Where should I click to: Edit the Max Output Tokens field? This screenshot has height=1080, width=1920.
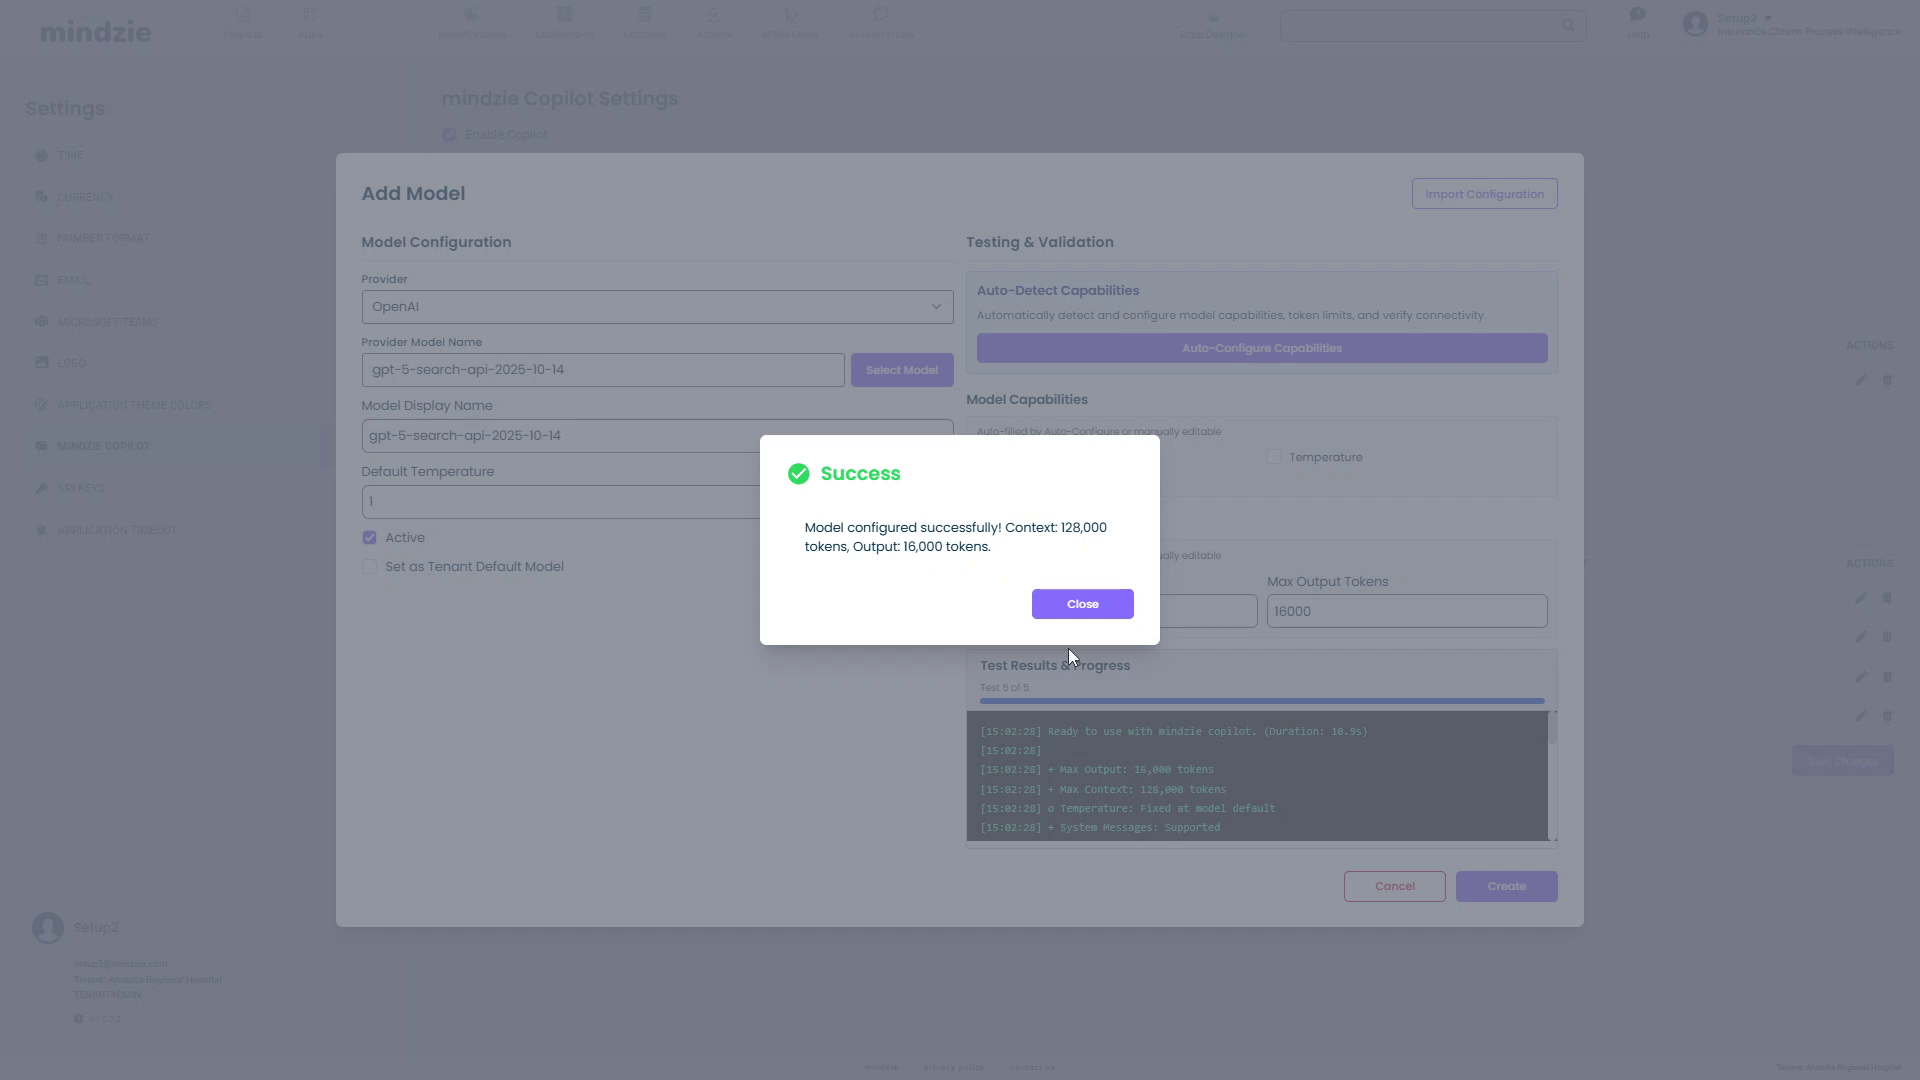1407,611
